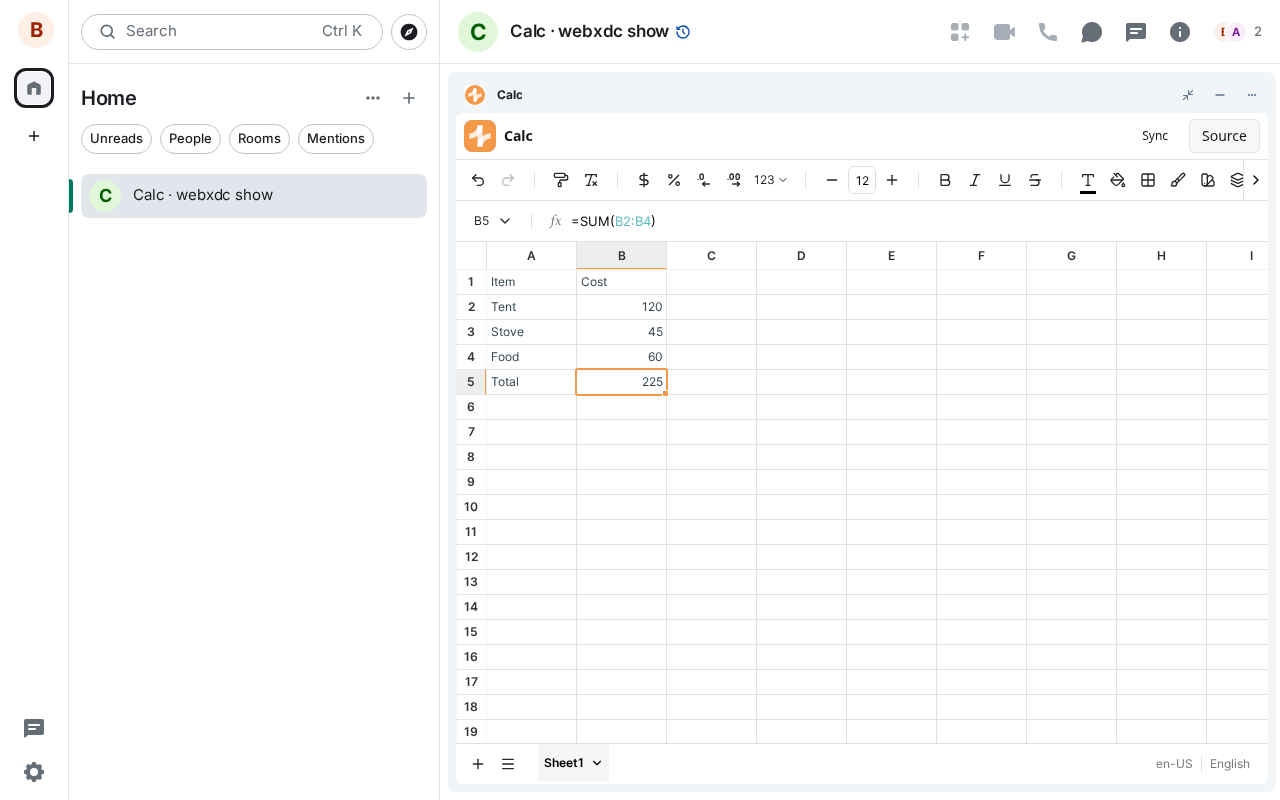Select the Rooms filter

tap(259, 139)
